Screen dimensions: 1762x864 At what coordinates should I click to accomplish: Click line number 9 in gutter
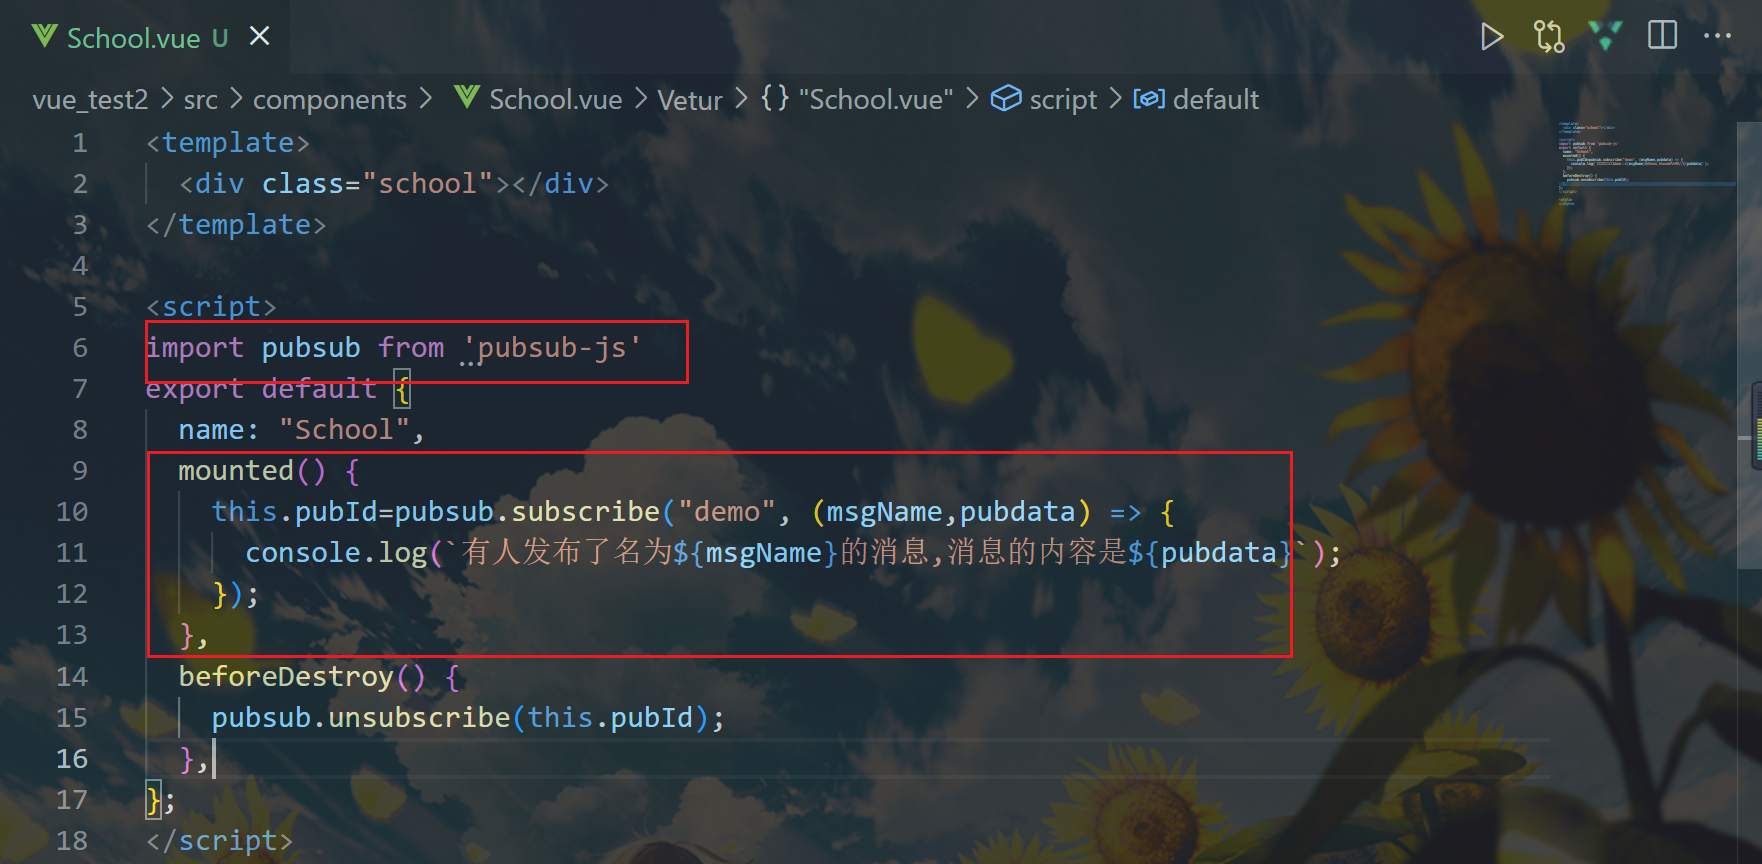[80, 471]
